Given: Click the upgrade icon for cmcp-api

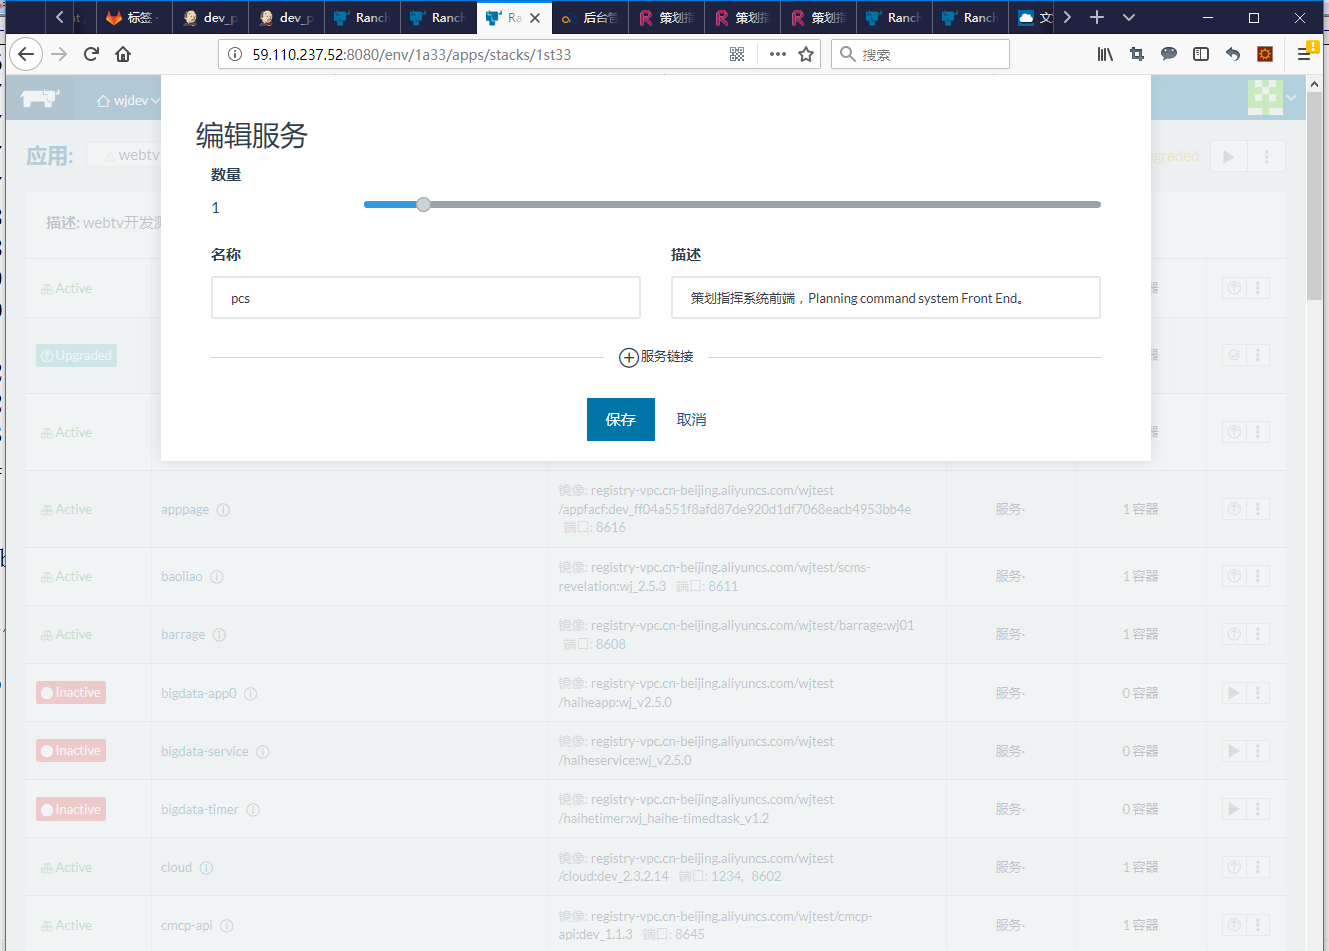Looking at the screenshot, I should pyautogui.click(x=1234, y=925).
